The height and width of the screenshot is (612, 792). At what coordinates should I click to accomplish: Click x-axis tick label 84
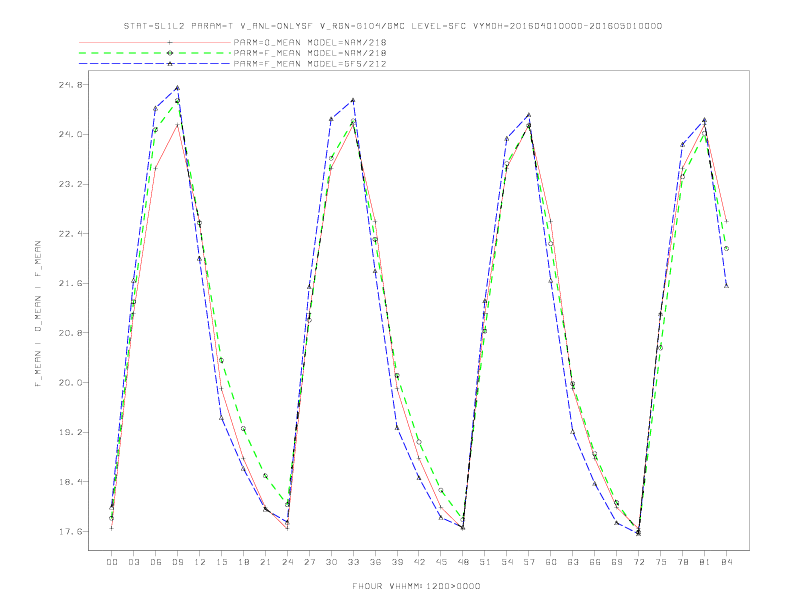coord(727,562)
